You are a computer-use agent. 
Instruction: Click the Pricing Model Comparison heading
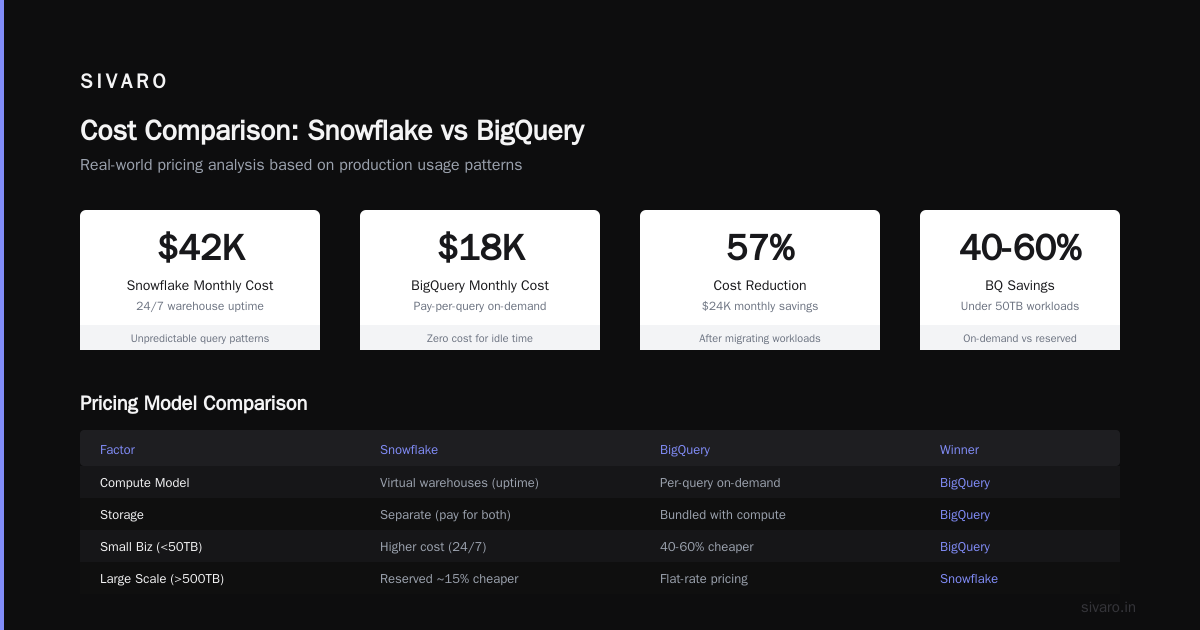point(194,403)
